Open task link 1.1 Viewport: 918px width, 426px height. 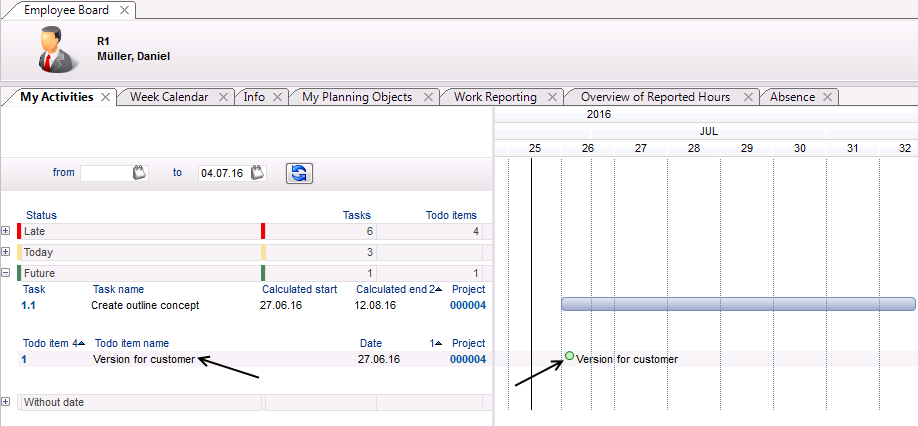(x=28, y=305)
